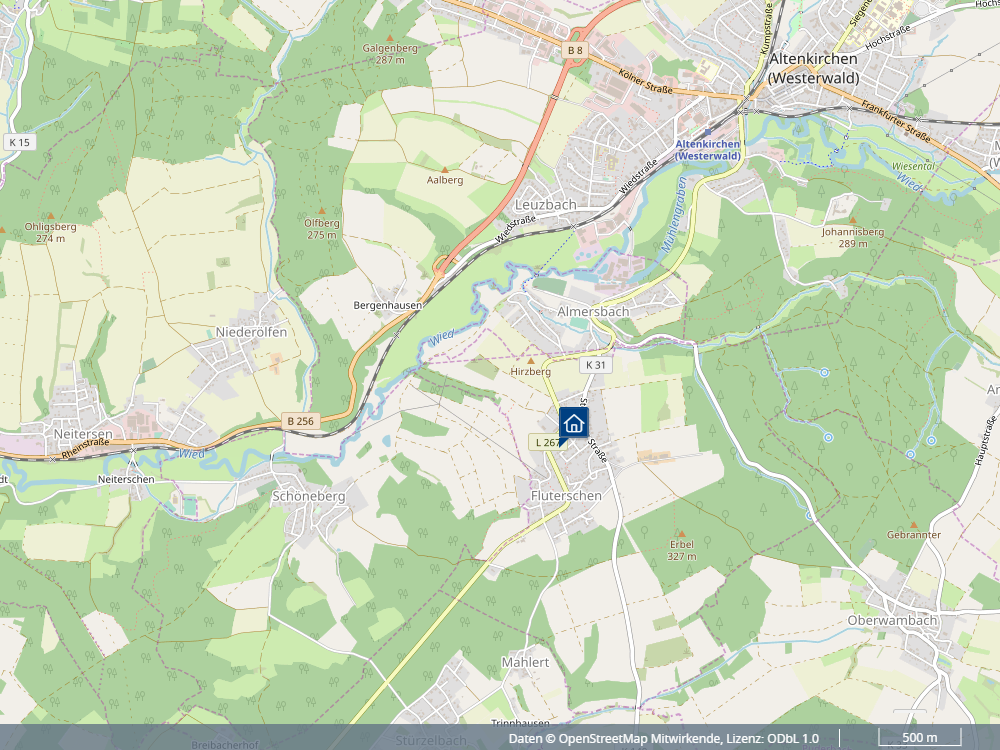Click the 500 m scale bar
Image resolution: width=1000 pixels, height=750 pixels.
(920, 737)
